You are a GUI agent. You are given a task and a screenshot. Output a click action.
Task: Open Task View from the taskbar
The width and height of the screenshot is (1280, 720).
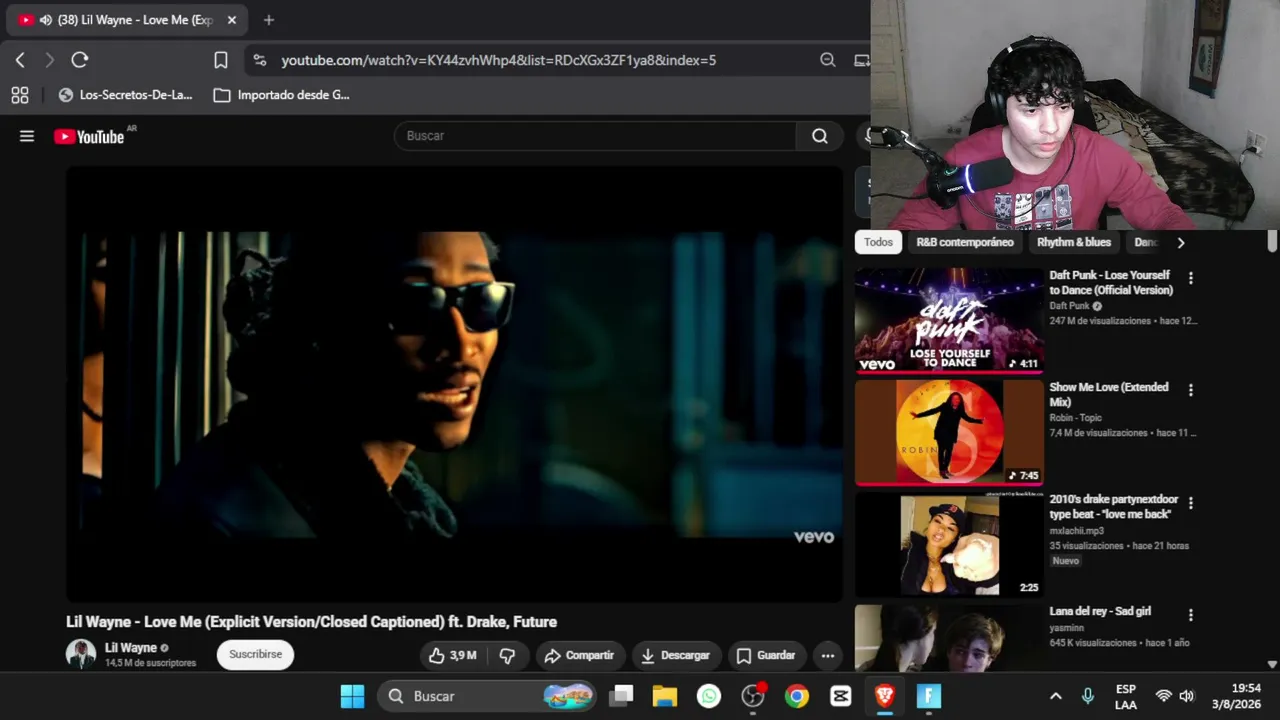click(622, 696)
